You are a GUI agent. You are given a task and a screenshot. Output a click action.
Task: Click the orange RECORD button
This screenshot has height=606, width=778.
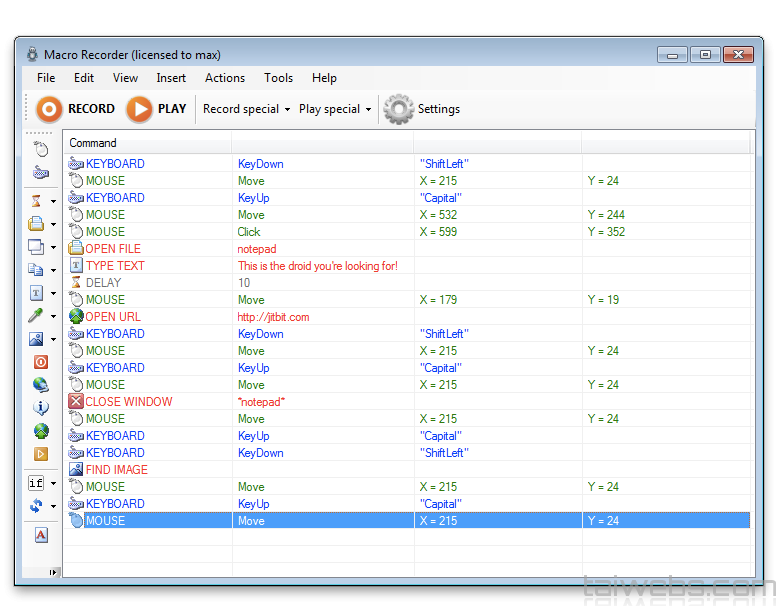click(75, 109)
